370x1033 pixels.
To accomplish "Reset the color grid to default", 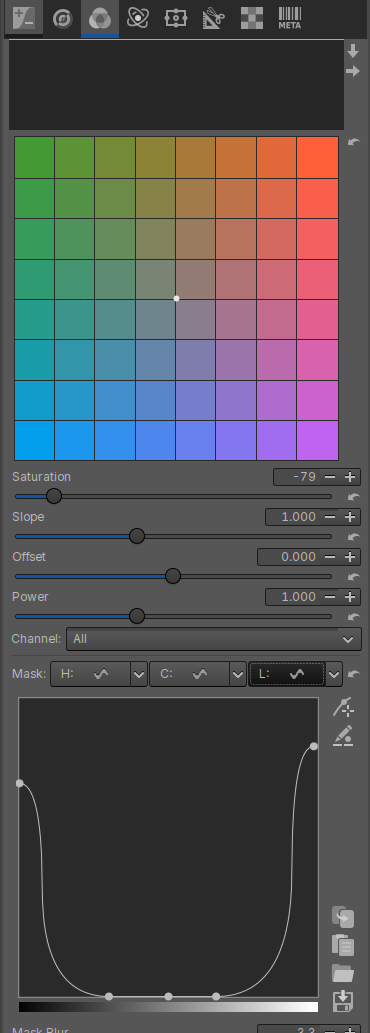I will coord(354,142).
